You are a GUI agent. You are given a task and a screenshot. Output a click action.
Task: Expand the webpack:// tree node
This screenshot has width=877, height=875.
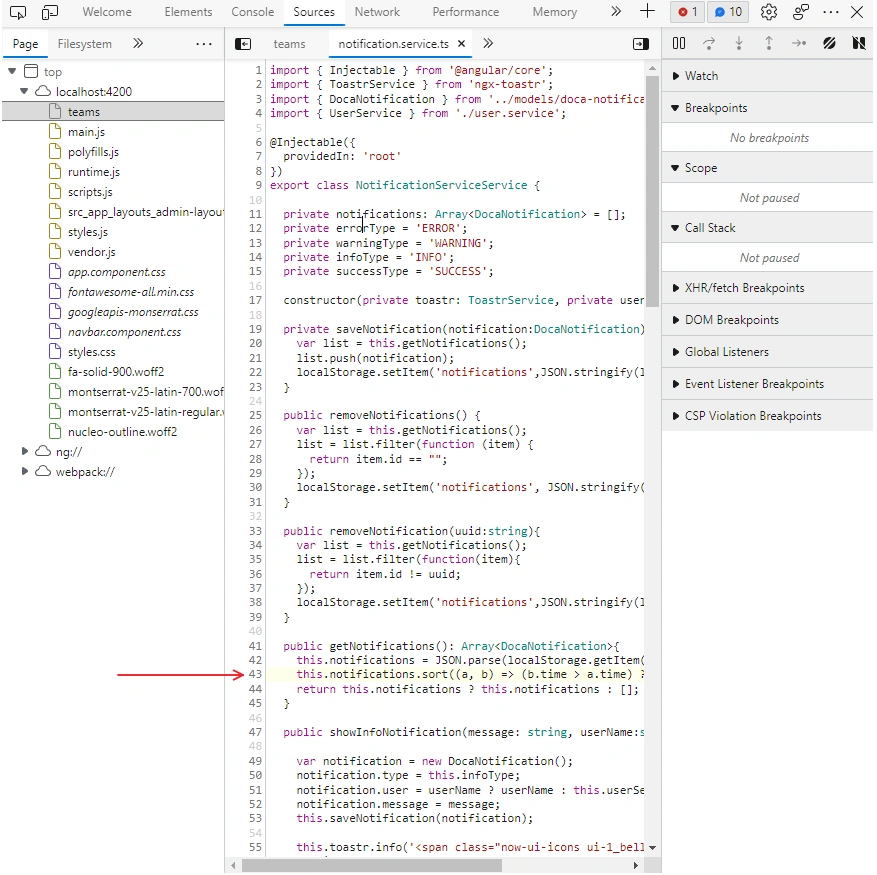click(24, 471)
